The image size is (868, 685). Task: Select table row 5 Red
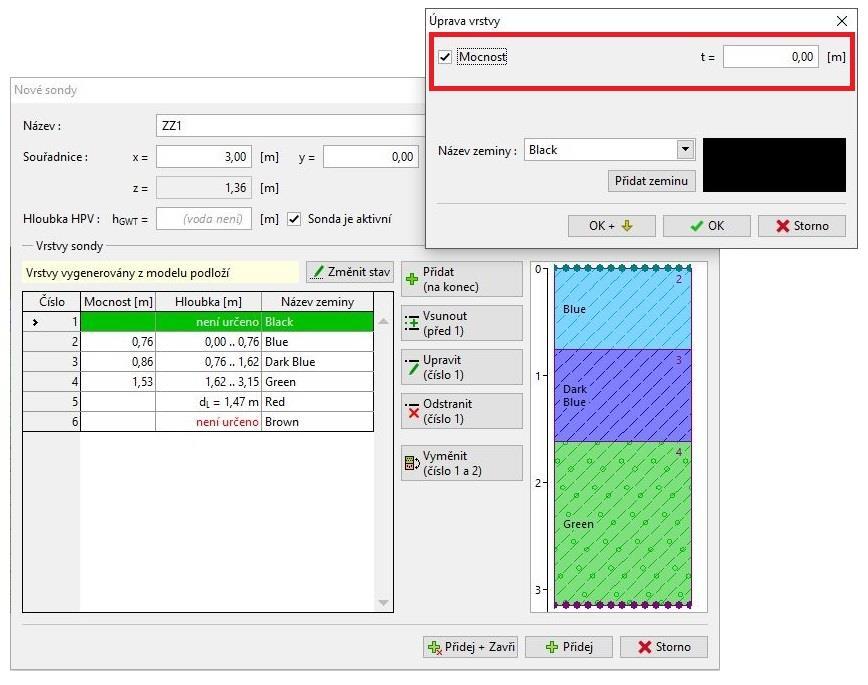[198, 401]
